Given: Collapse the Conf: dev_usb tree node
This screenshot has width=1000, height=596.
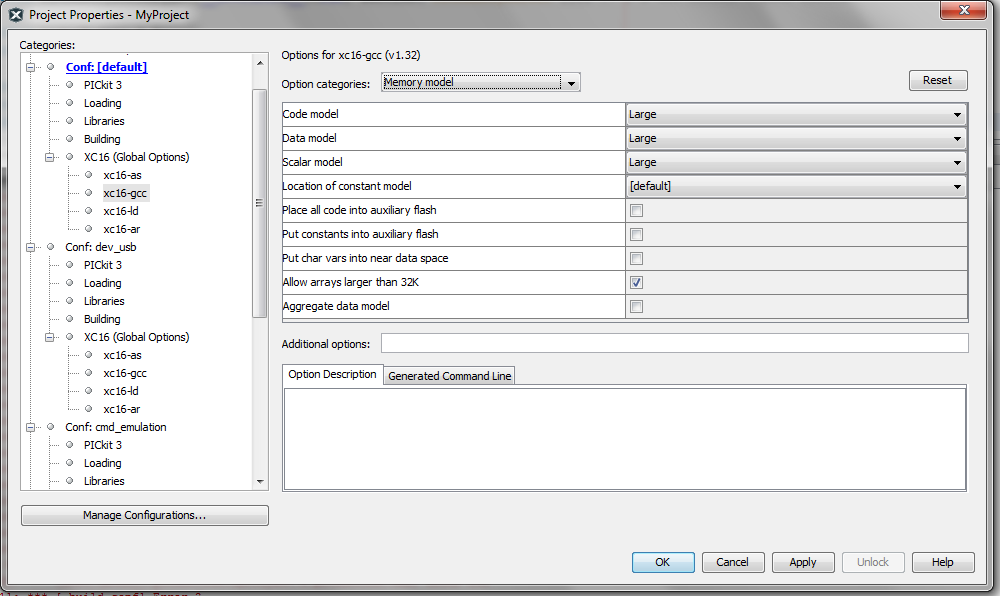Looking at the screenshot, I should (x=30, y=247).
